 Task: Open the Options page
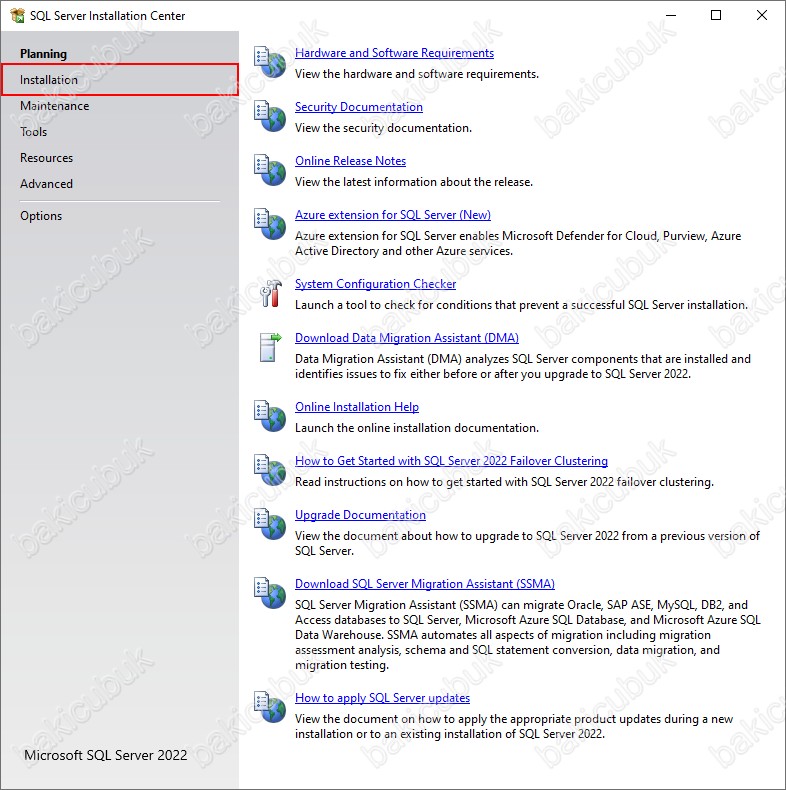click(41, 216)
